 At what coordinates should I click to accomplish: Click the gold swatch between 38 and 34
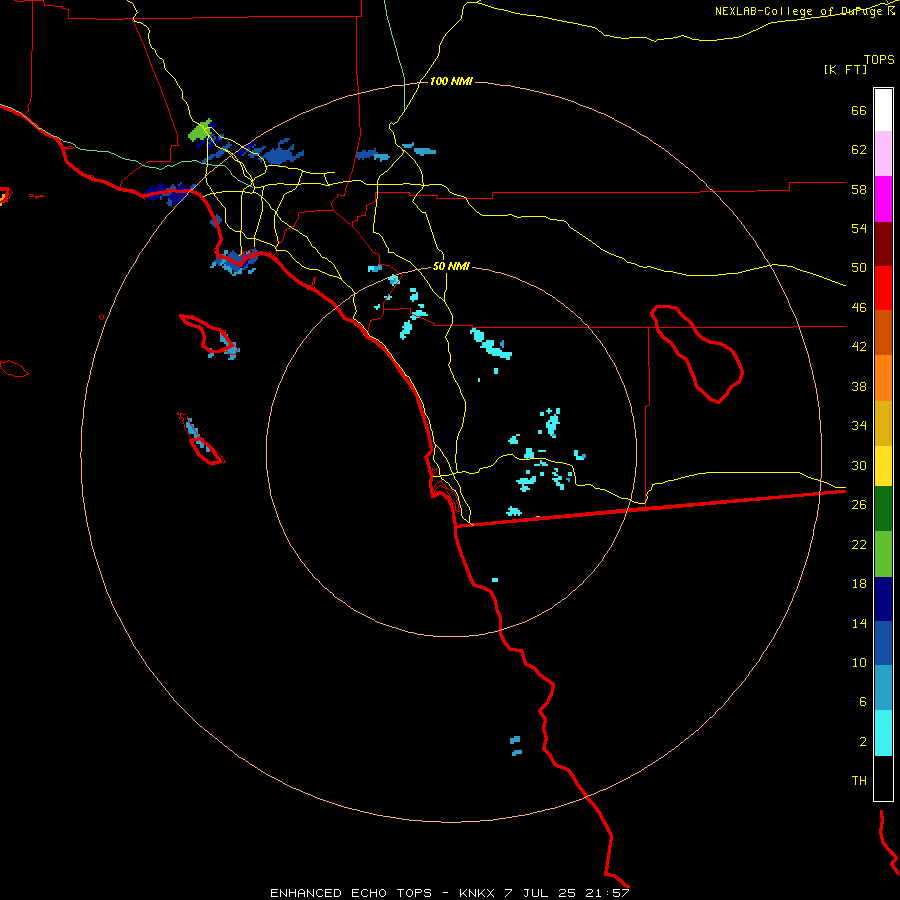(x=883, y=423)
